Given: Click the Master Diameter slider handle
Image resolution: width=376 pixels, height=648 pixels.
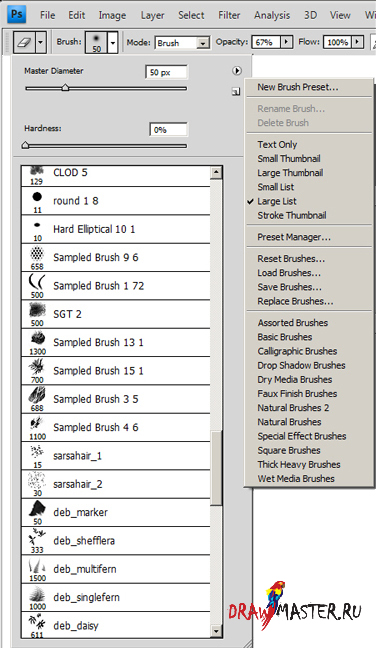Looking at the screenshot, I should click(65, 88).
